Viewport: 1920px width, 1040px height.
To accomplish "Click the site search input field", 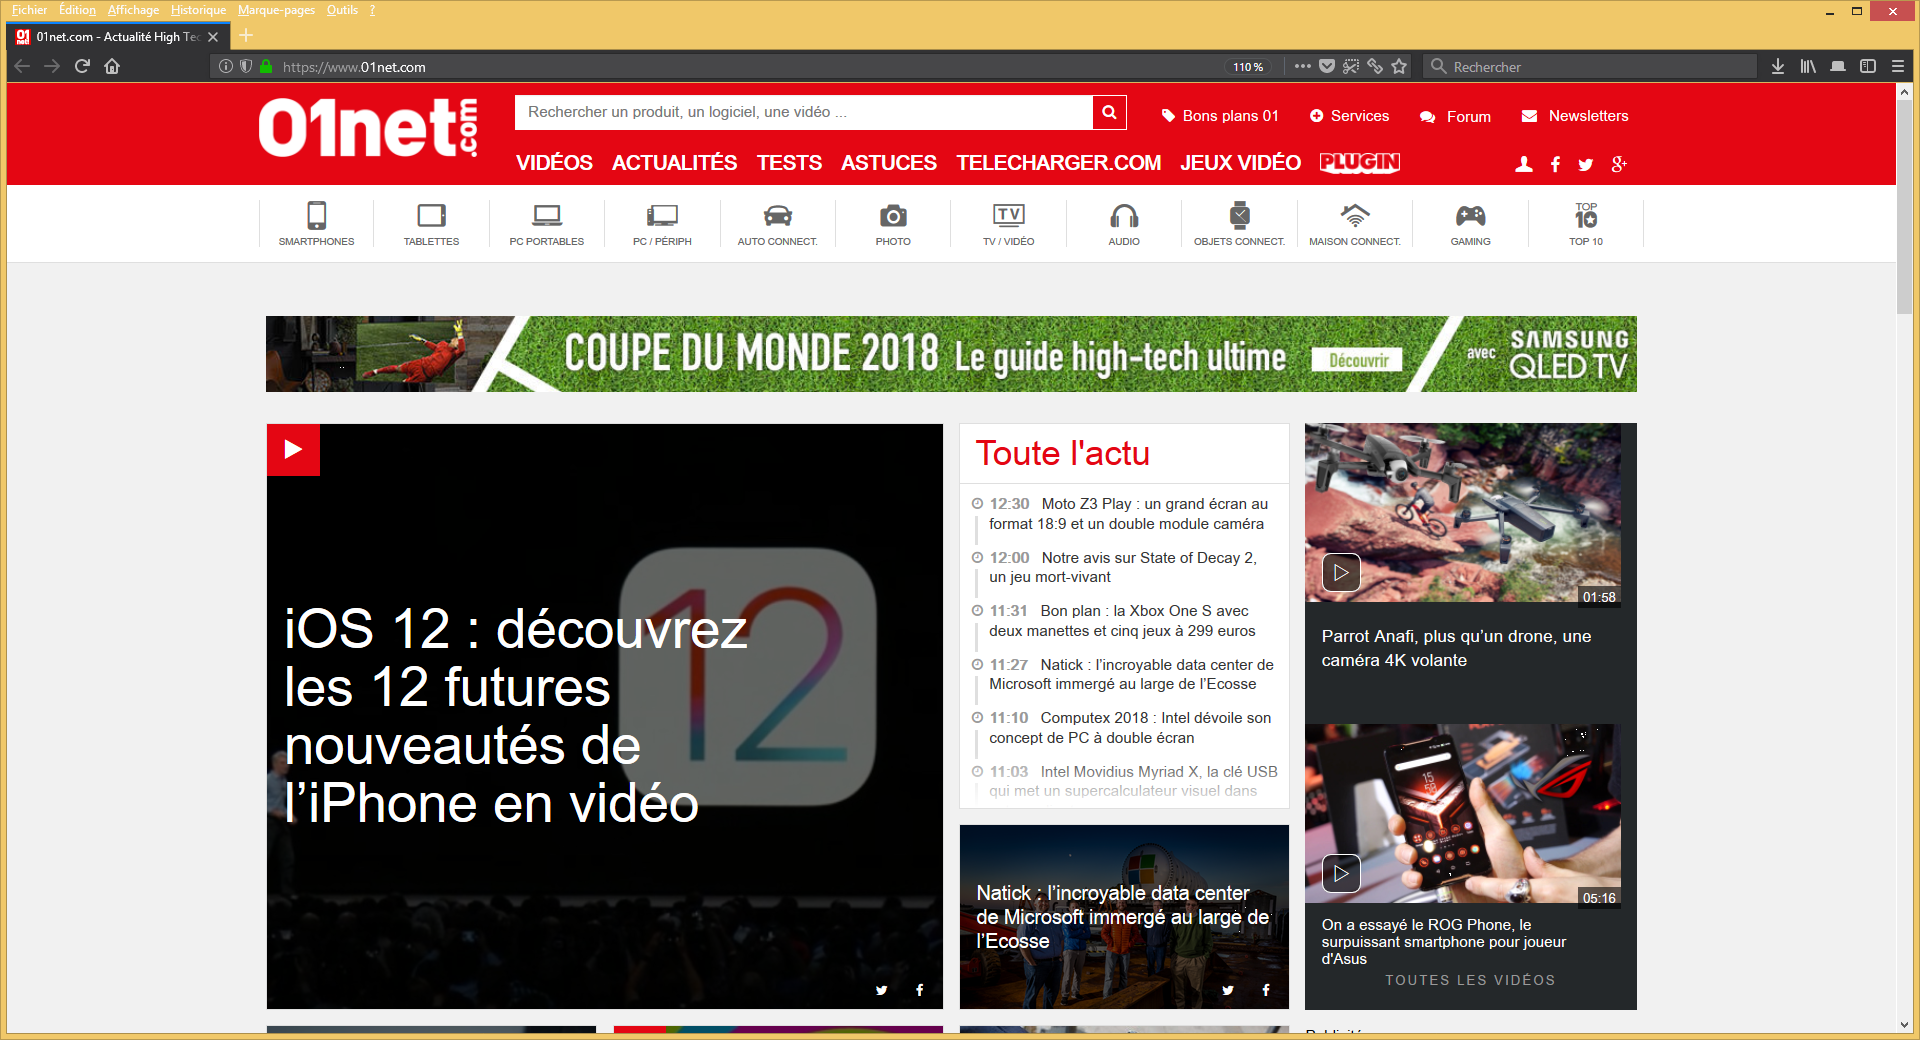I will (804, 112).
